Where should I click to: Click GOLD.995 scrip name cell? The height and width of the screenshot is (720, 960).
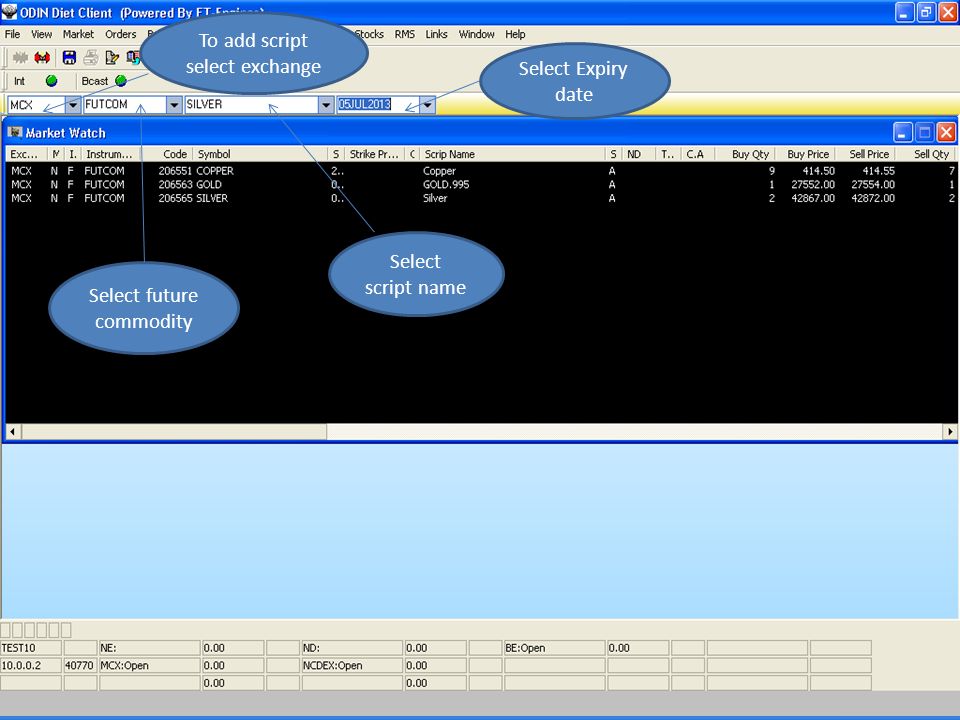click(x=446, y=184)
